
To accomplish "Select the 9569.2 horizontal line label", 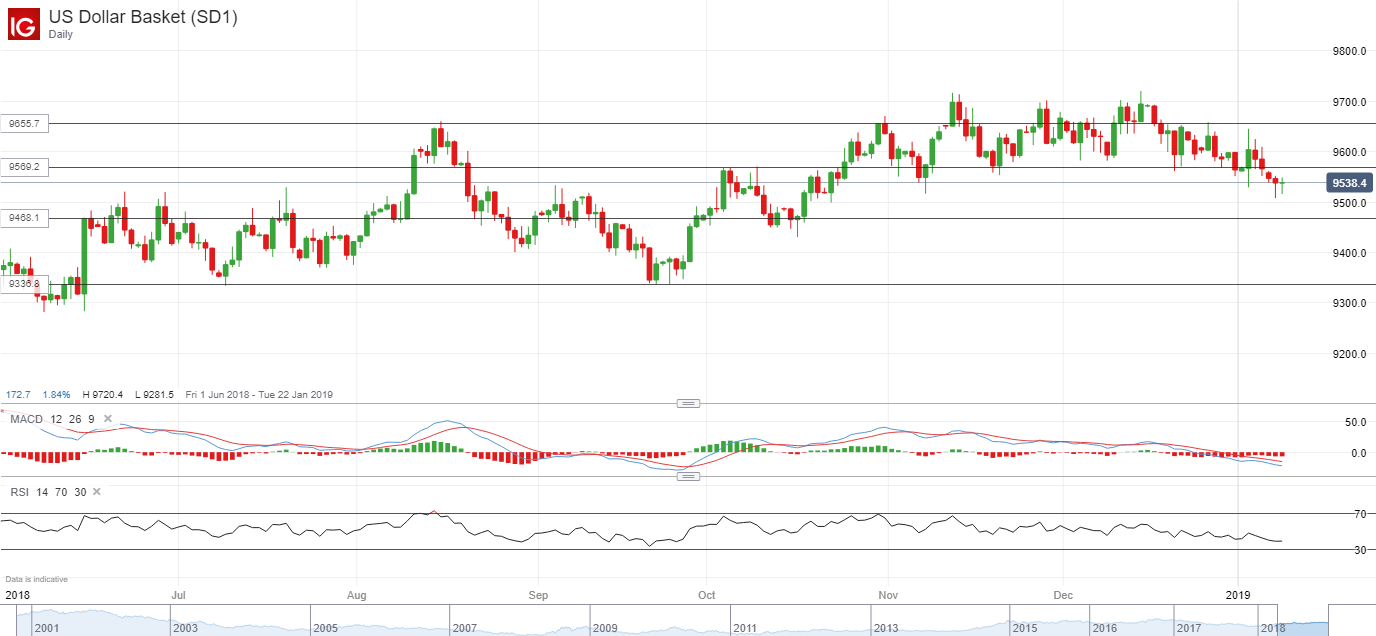I will tap(24, 167).
